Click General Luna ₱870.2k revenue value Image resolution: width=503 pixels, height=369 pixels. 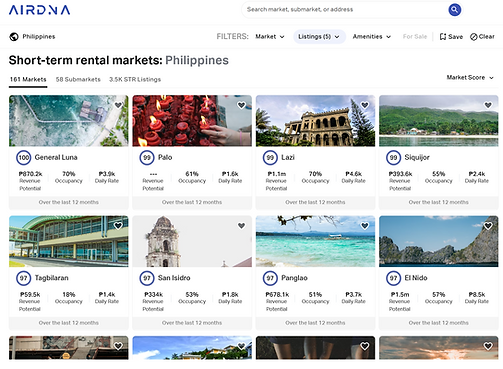[30, 174]
